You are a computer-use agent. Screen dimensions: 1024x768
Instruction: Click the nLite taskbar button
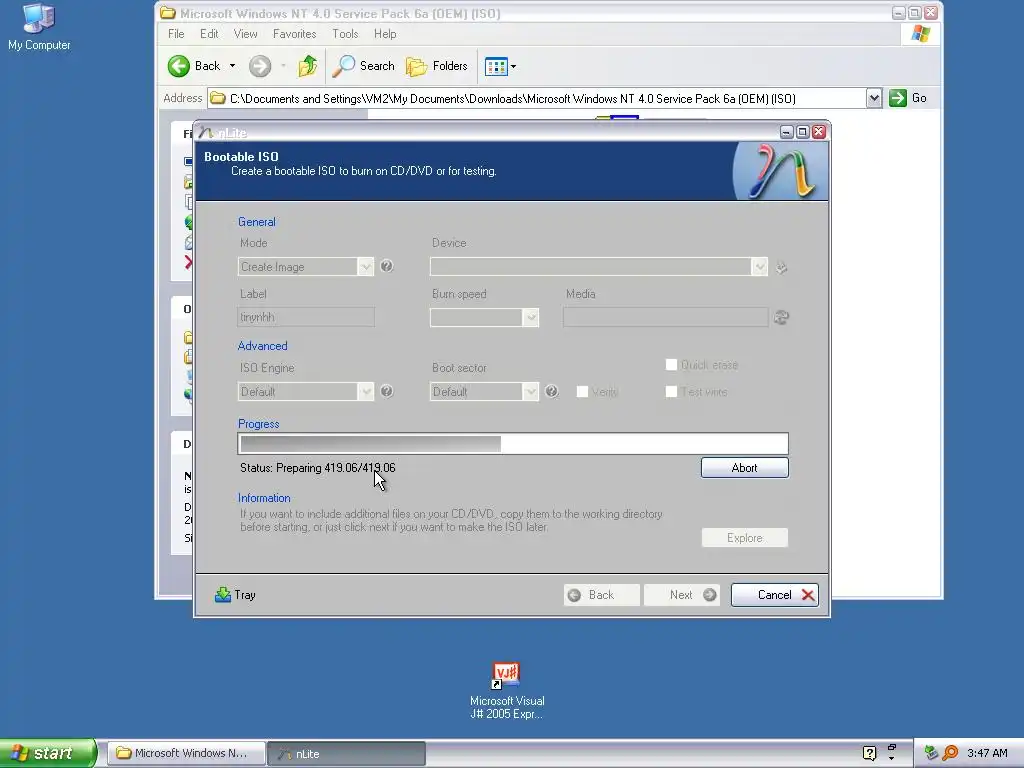pyautogui.click(x=347, y=753)
